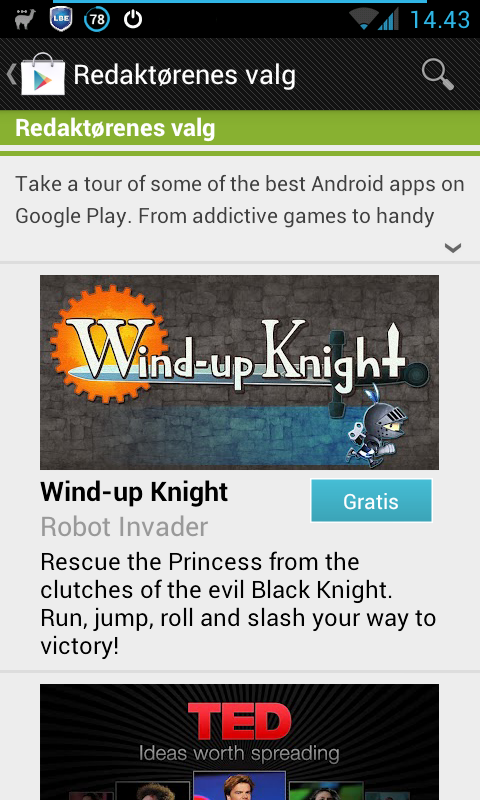Tap the llama icon in the status bar

pyautogui.click(x=24, y=19)
